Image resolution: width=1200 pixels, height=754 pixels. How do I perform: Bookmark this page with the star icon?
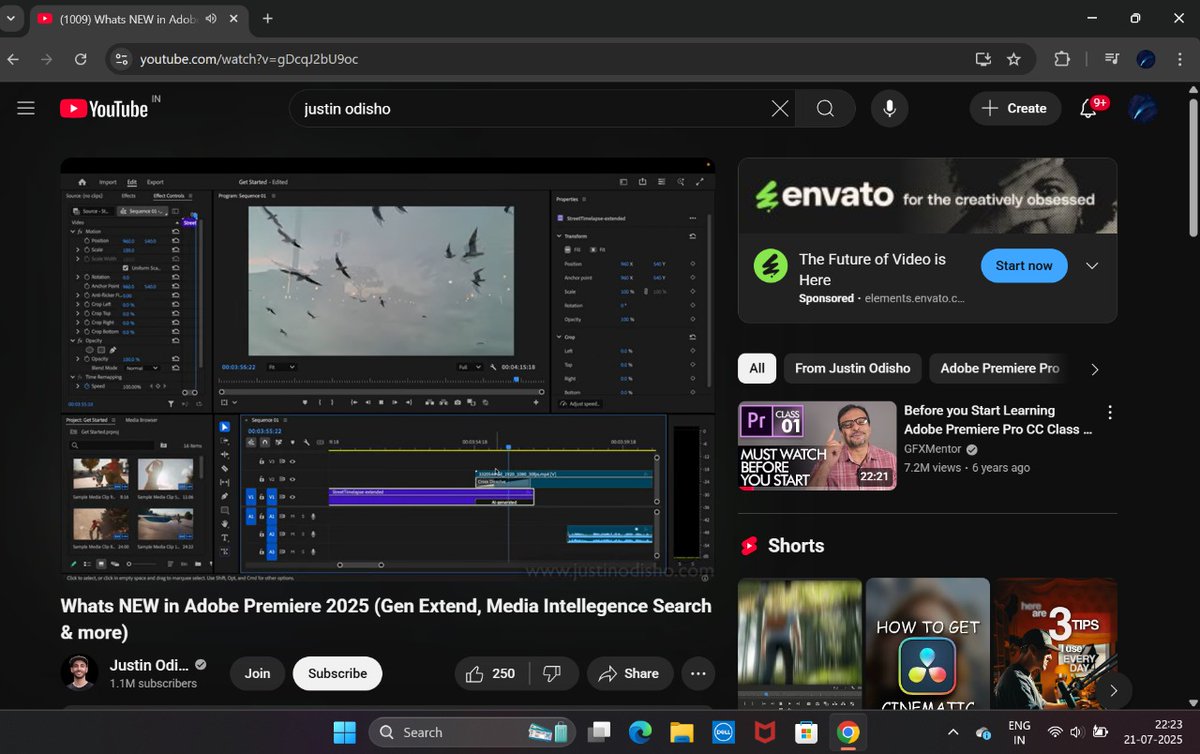(1014, 59)
